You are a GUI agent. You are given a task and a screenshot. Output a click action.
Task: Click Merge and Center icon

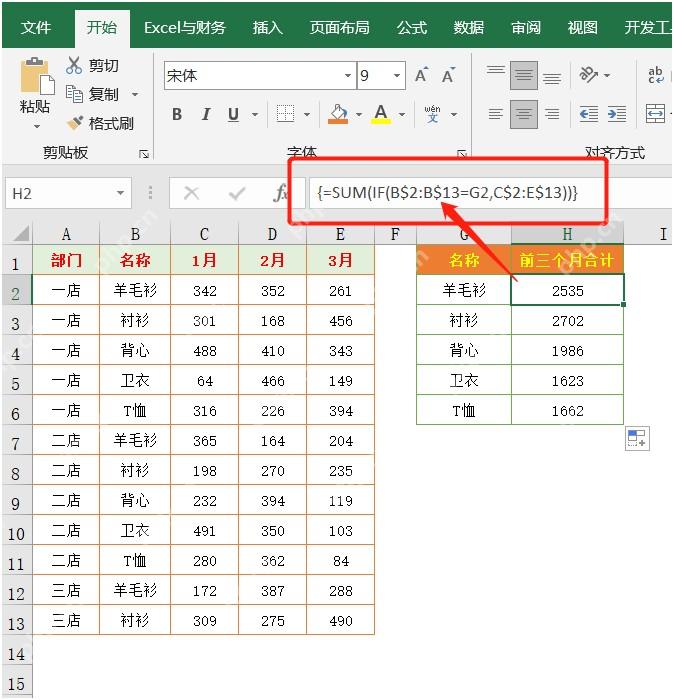[x=655, y=114]
